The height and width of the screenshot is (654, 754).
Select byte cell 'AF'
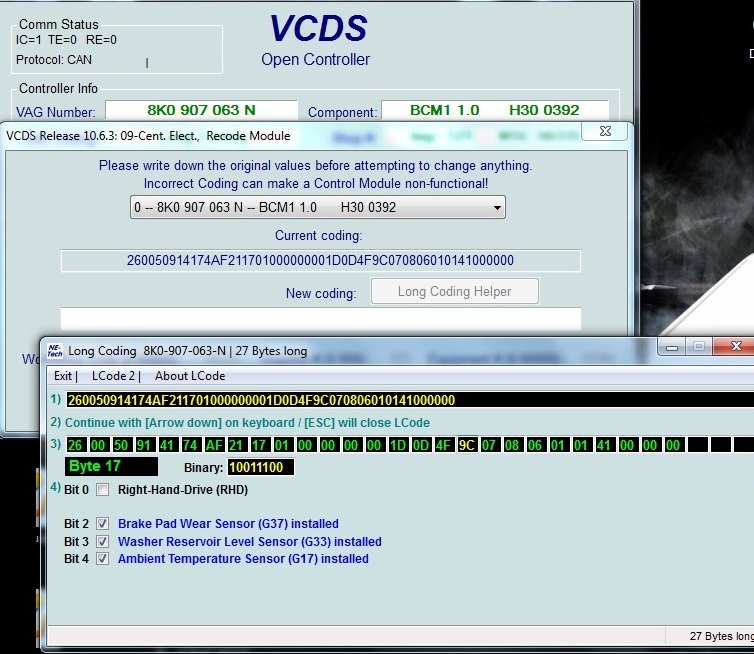click(x=214, y=445)
